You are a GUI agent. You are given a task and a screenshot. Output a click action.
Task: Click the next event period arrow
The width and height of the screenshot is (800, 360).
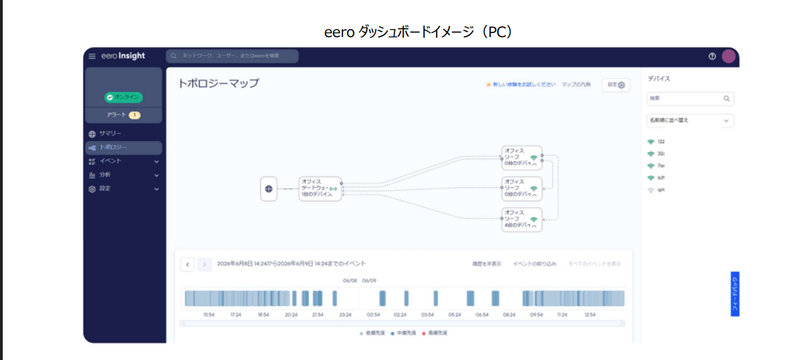coord(205,264)
